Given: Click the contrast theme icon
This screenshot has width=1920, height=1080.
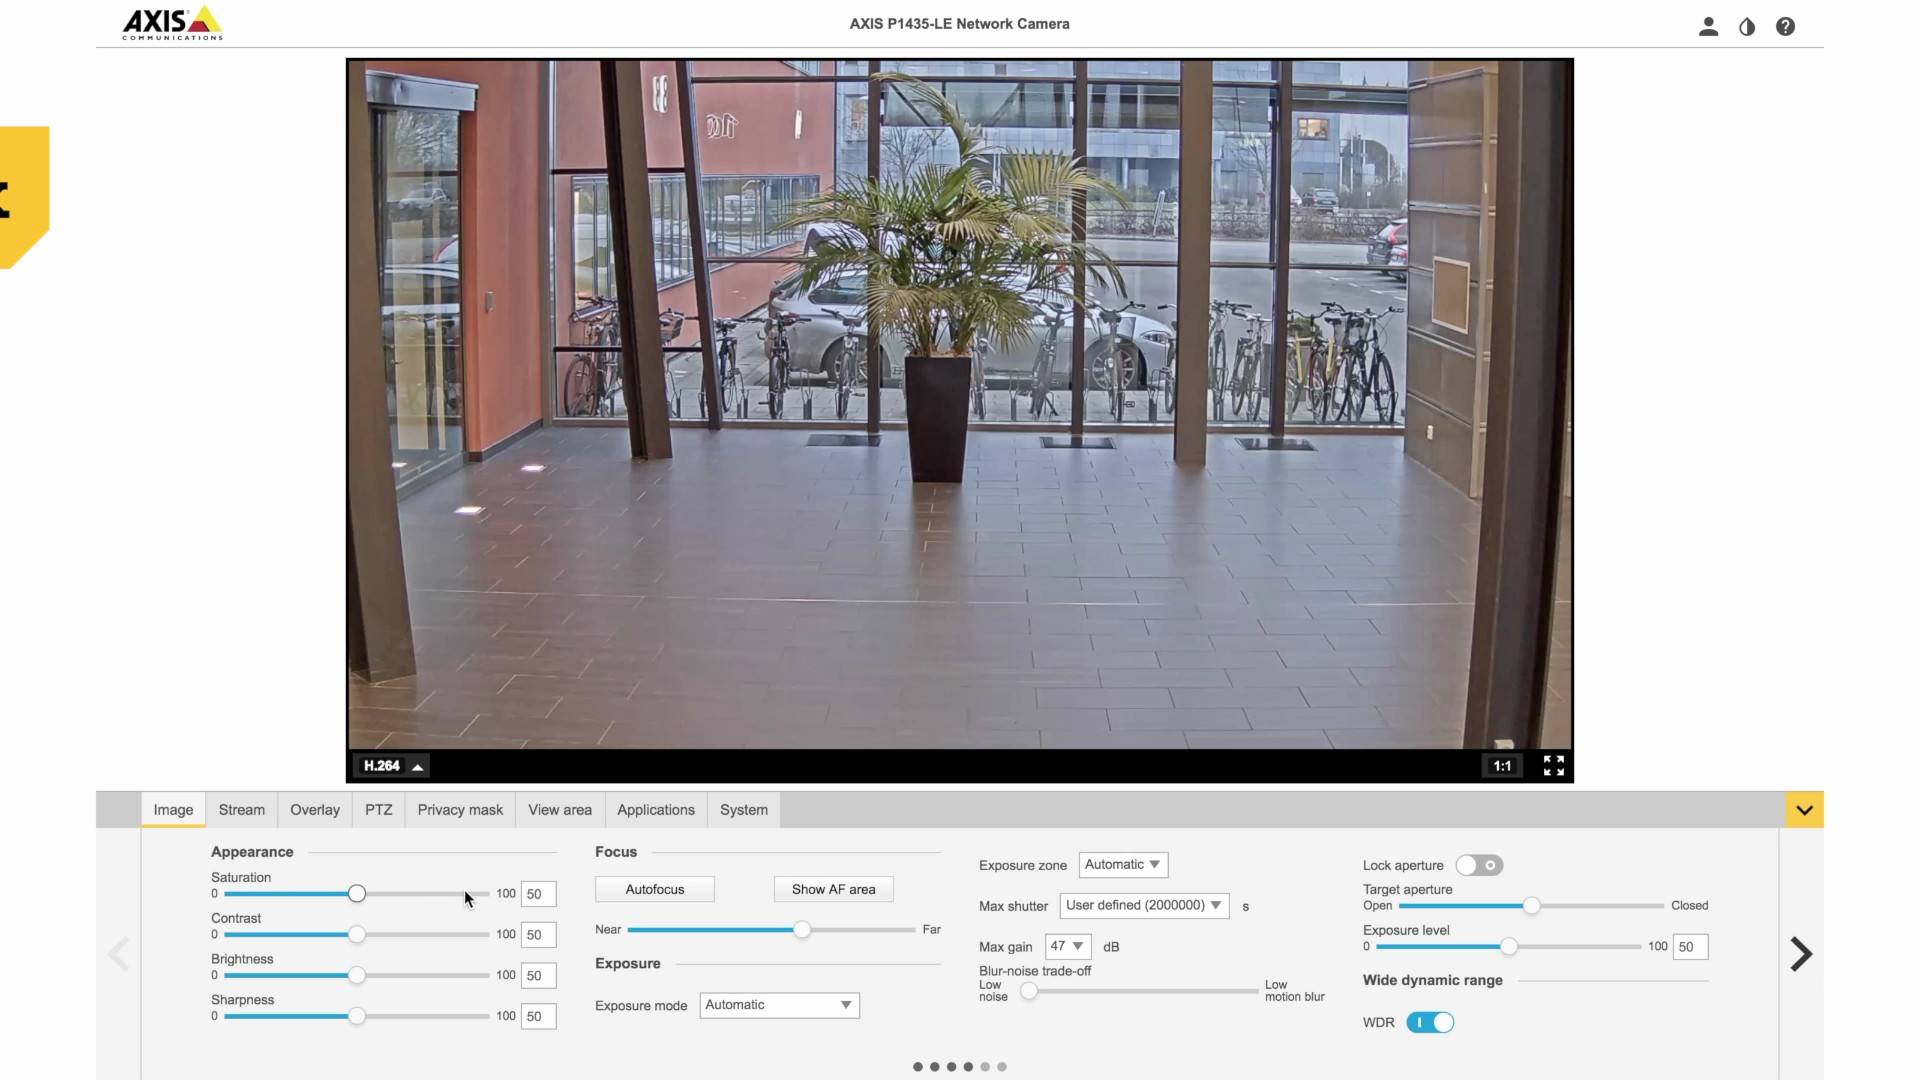Looking at the screenshot, I should [x=1747, y=27].
